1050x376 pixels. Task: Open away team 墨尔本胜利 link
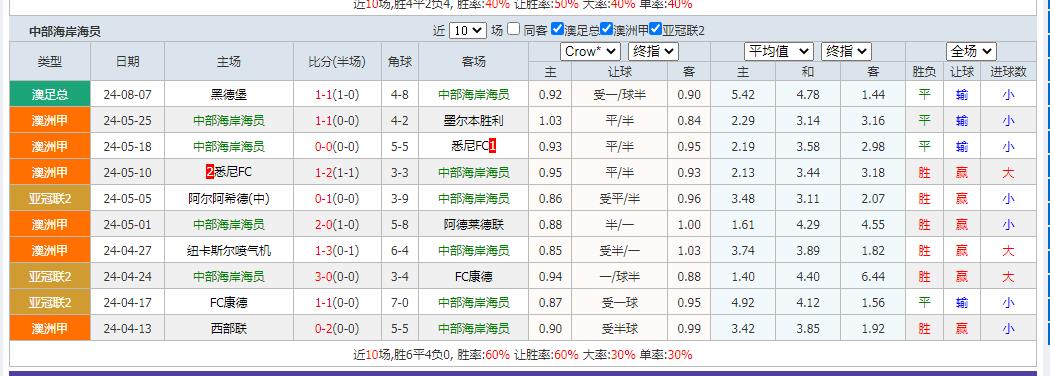coord(473,121)
